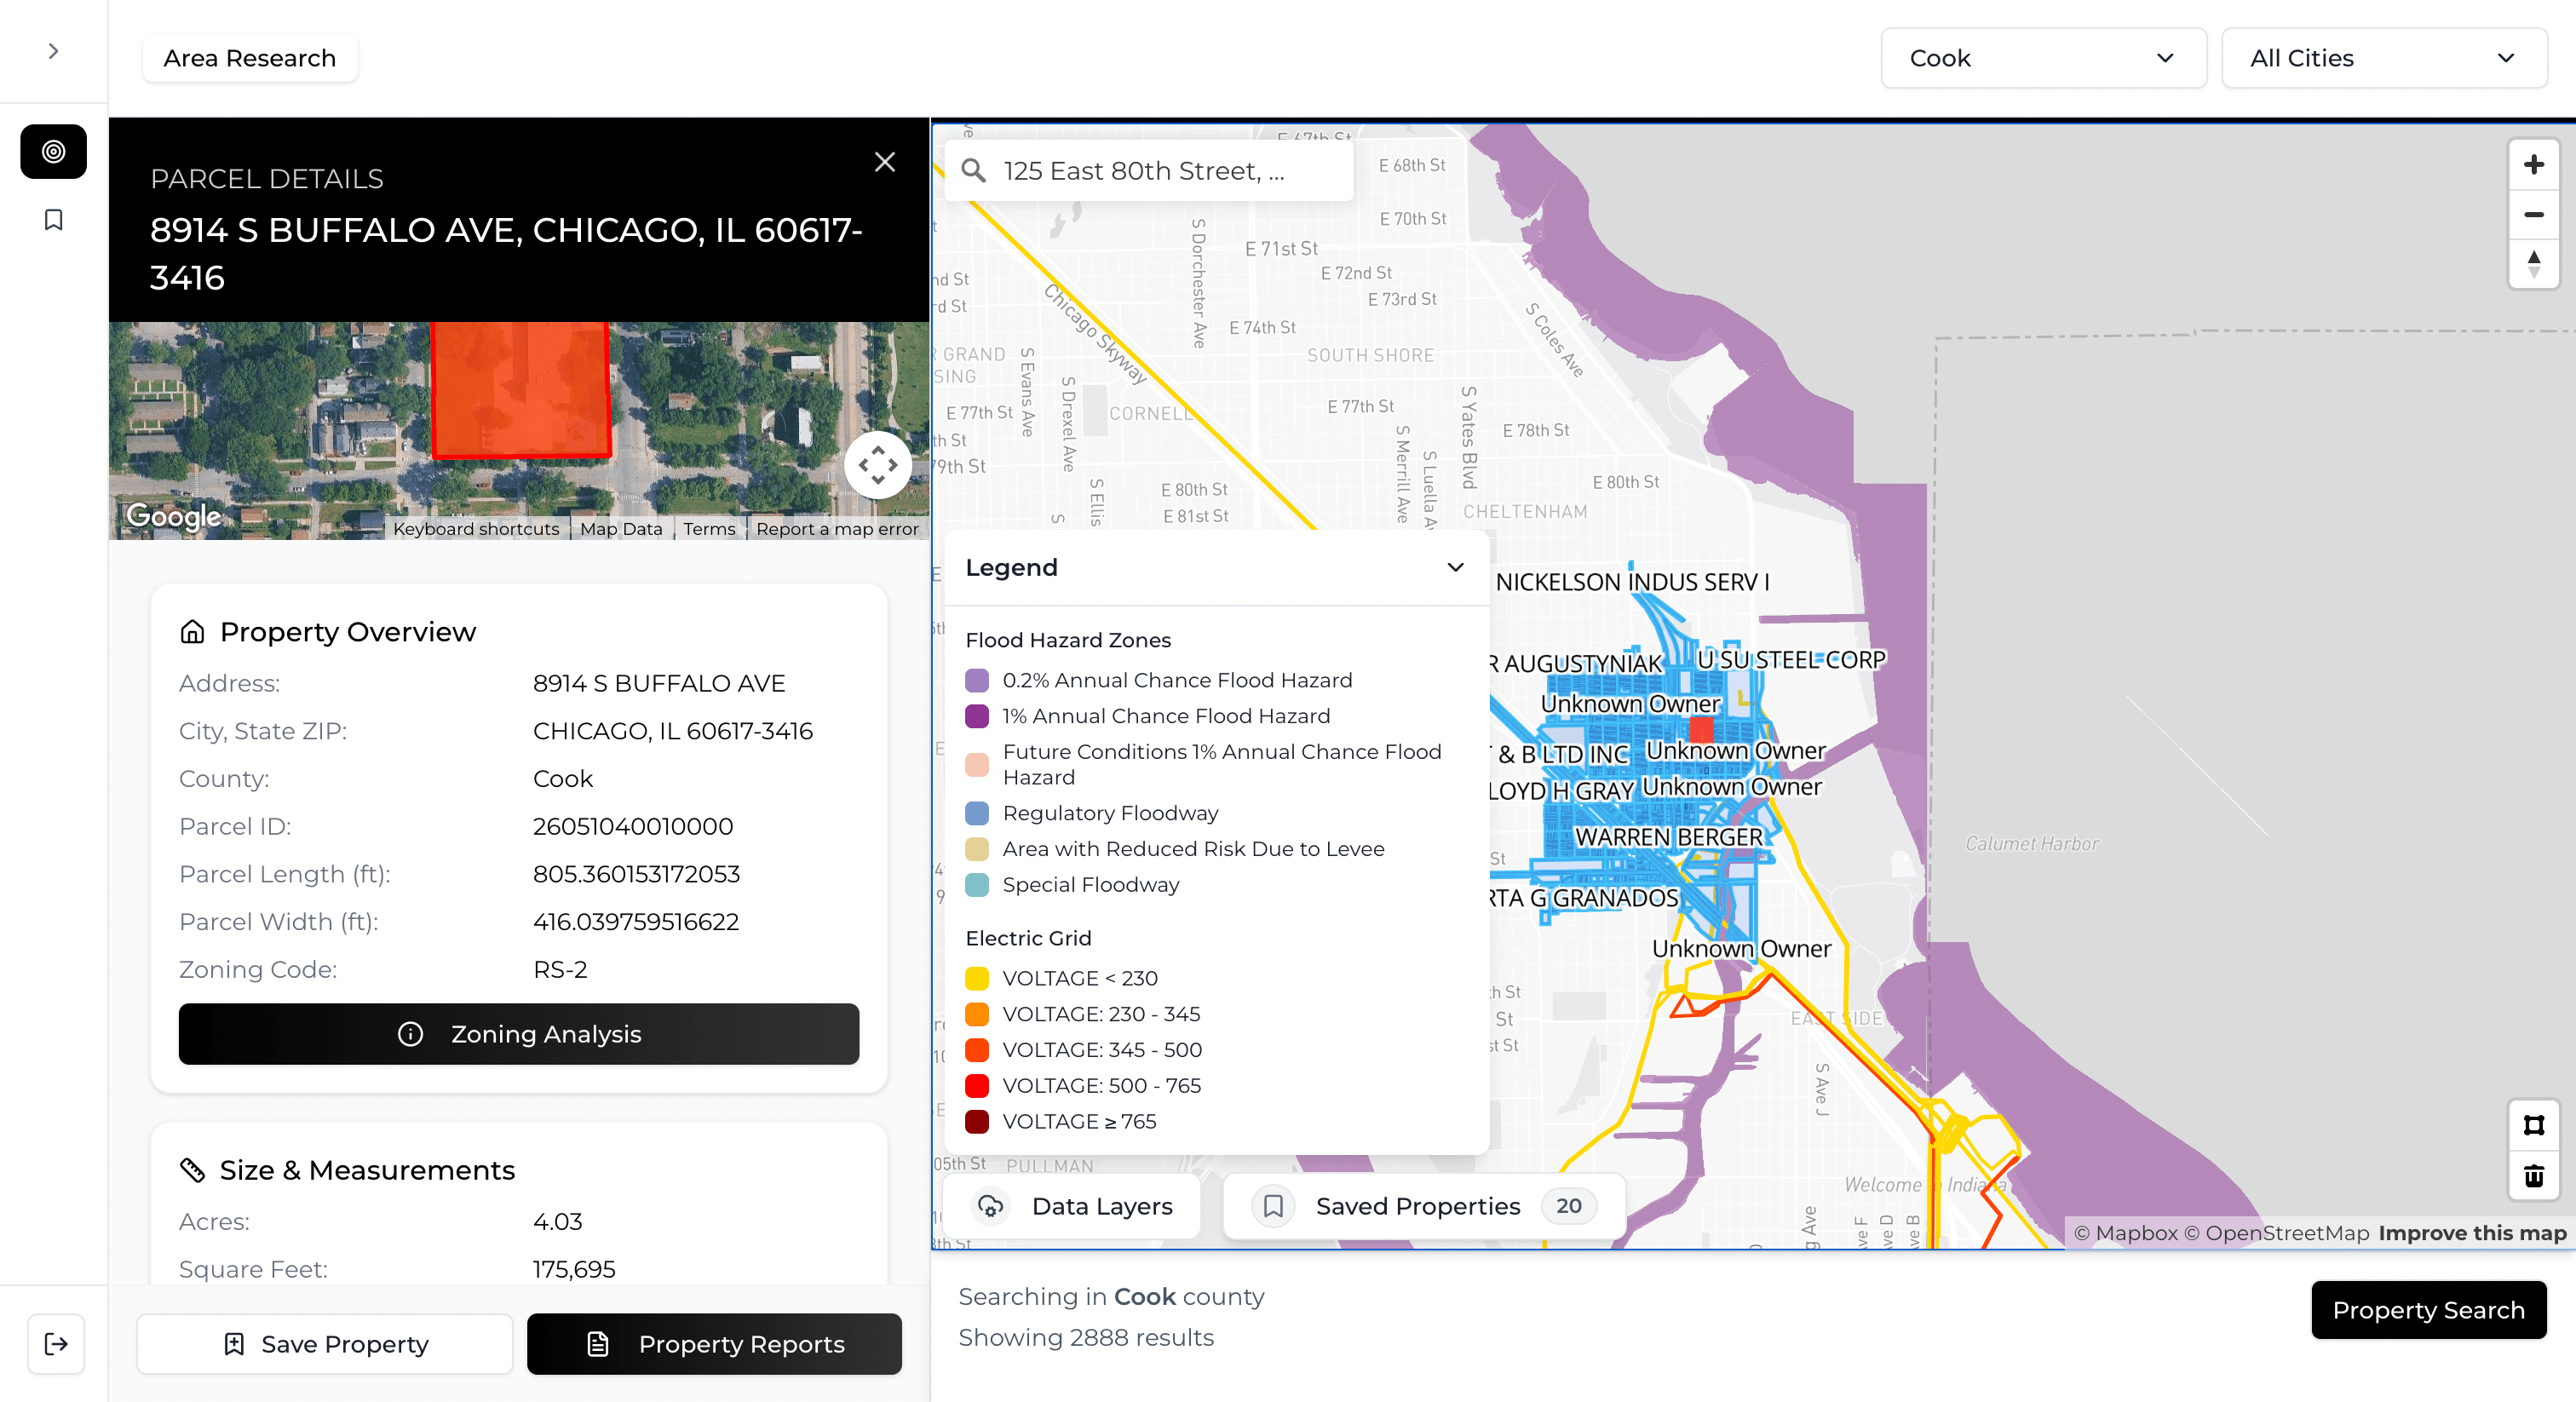Click the logout icon in the sidebar
2576x1402 pixels.
[x=56, y=1344]
